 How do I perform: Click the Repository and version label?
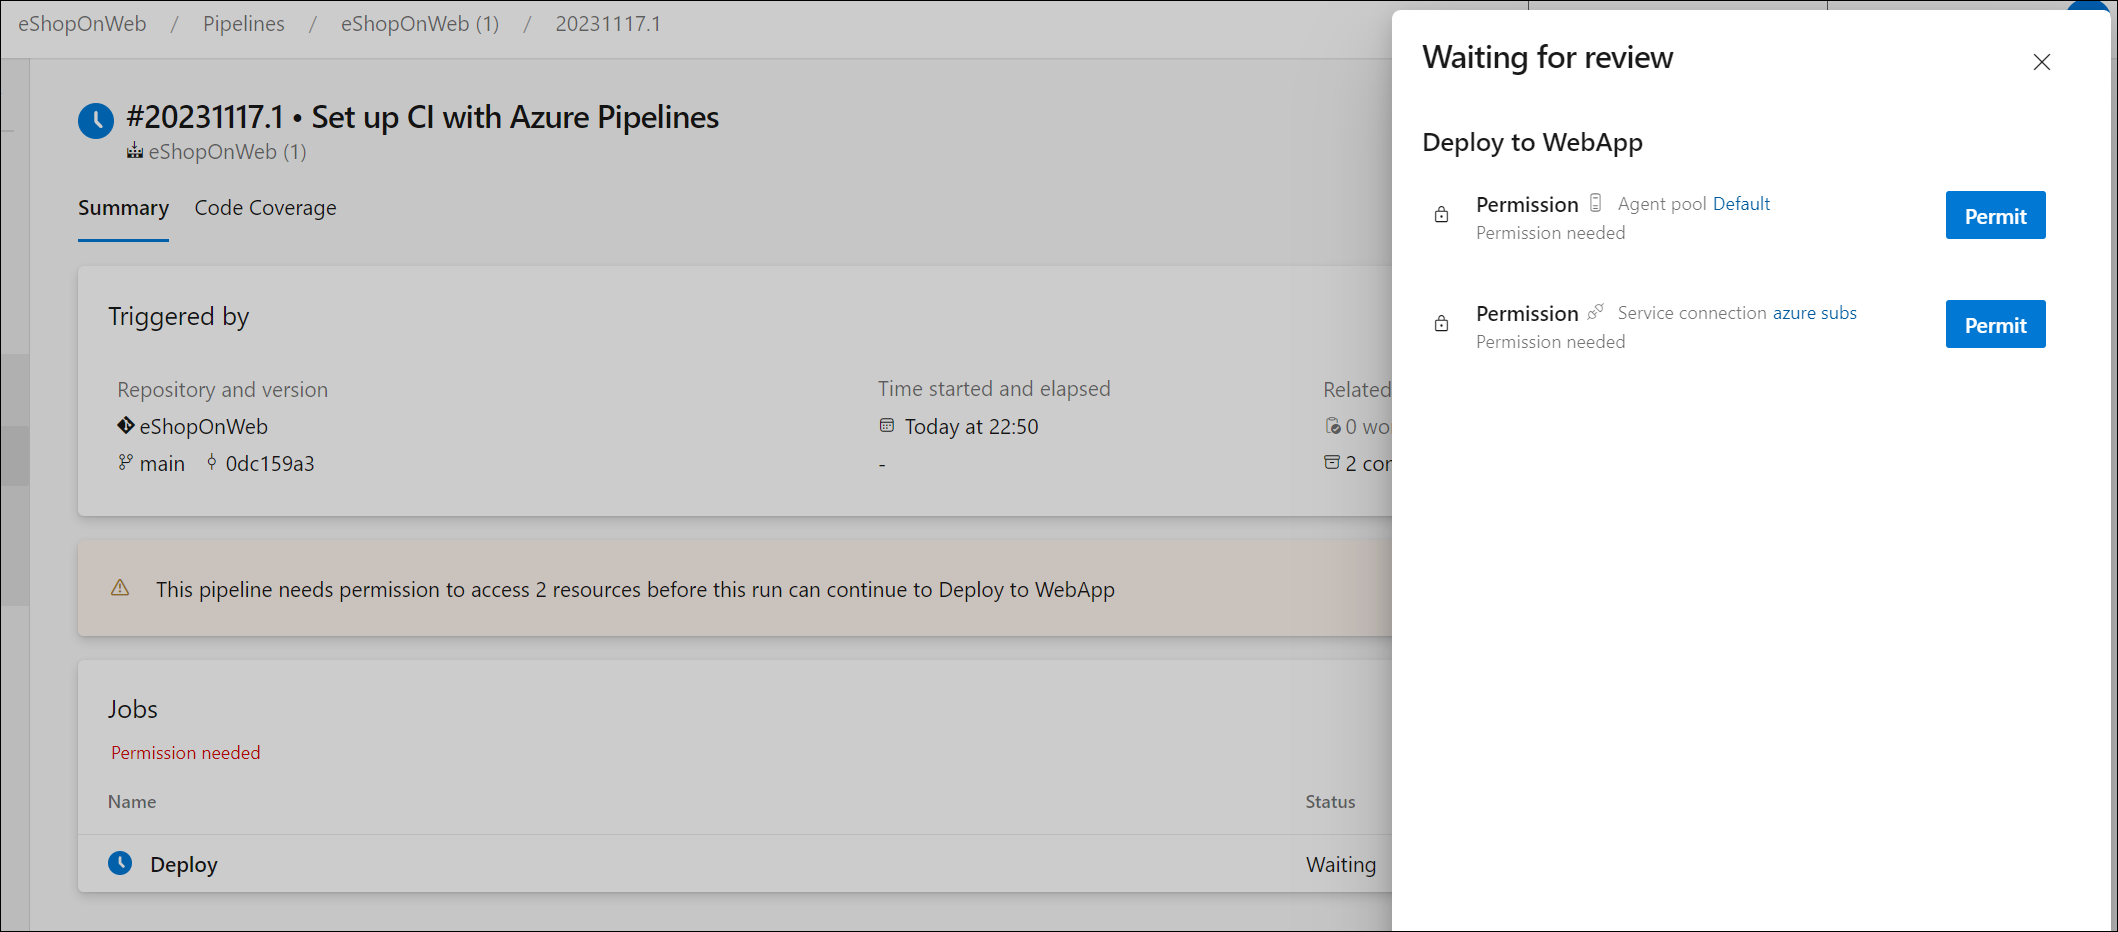(x=222, y=390)
